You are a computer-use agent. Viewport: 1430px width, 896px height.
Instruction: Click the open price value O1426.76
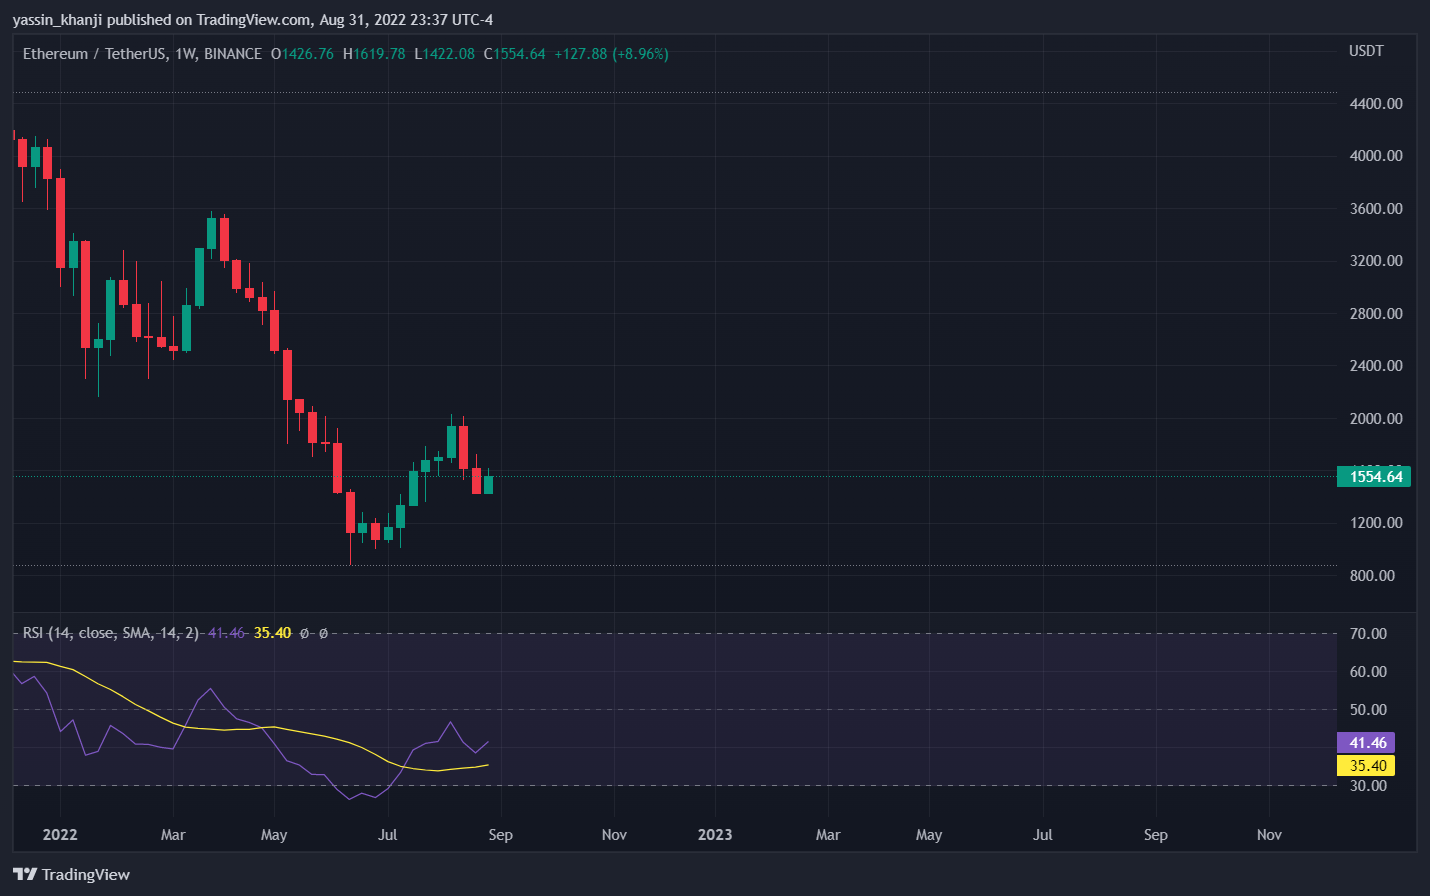click(x=303, y=54)
